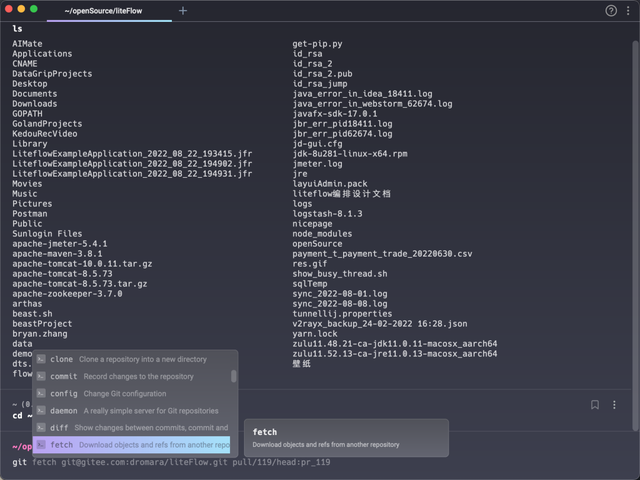Click the autocomplete list scrollbar

click(234, 377)
